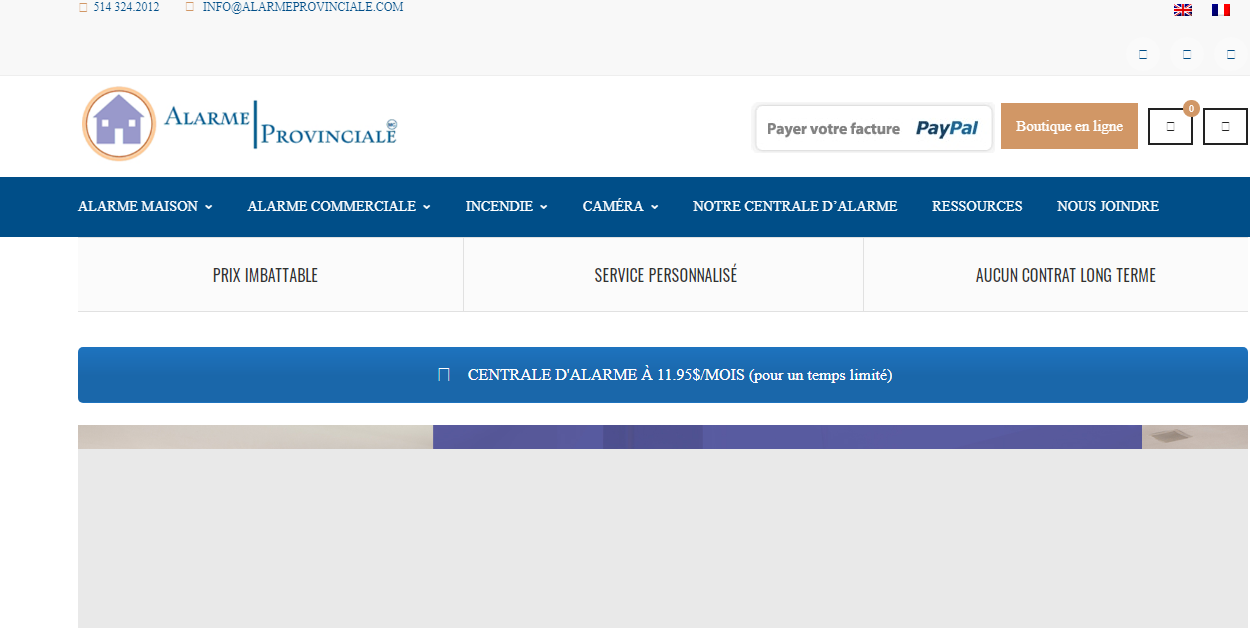Viewport: 1250px width, 628px height.
Task: Click the middle round social icon in top bar
Action: 1187,54
